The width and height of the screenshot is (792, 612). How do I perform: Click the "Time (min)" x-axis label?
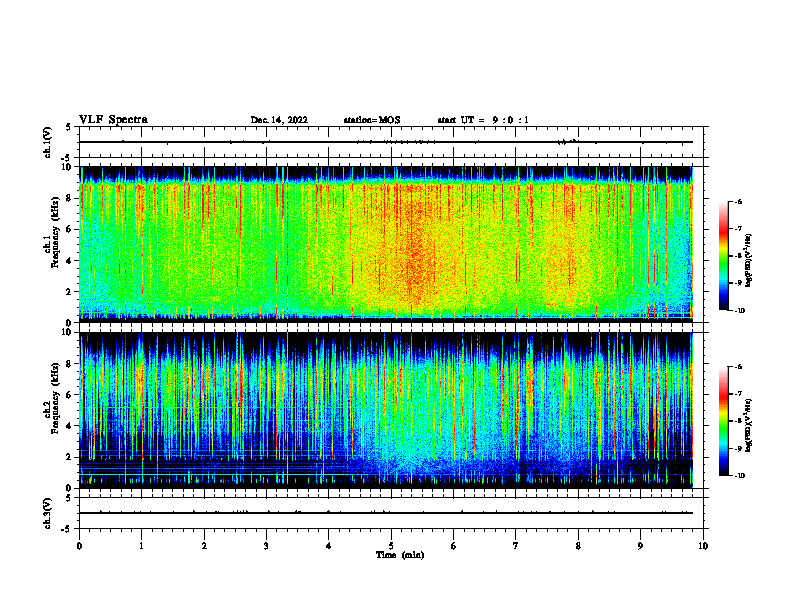(400, 555)
